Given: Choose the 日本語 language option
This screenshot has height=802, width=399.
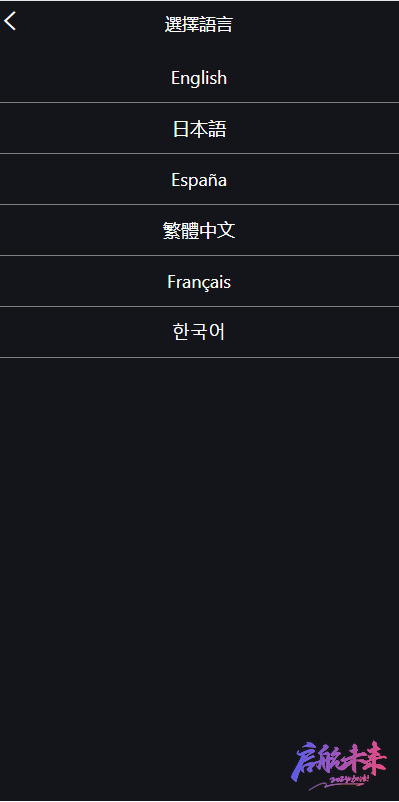Looking at the screenshot, I should tap(200, 128).
